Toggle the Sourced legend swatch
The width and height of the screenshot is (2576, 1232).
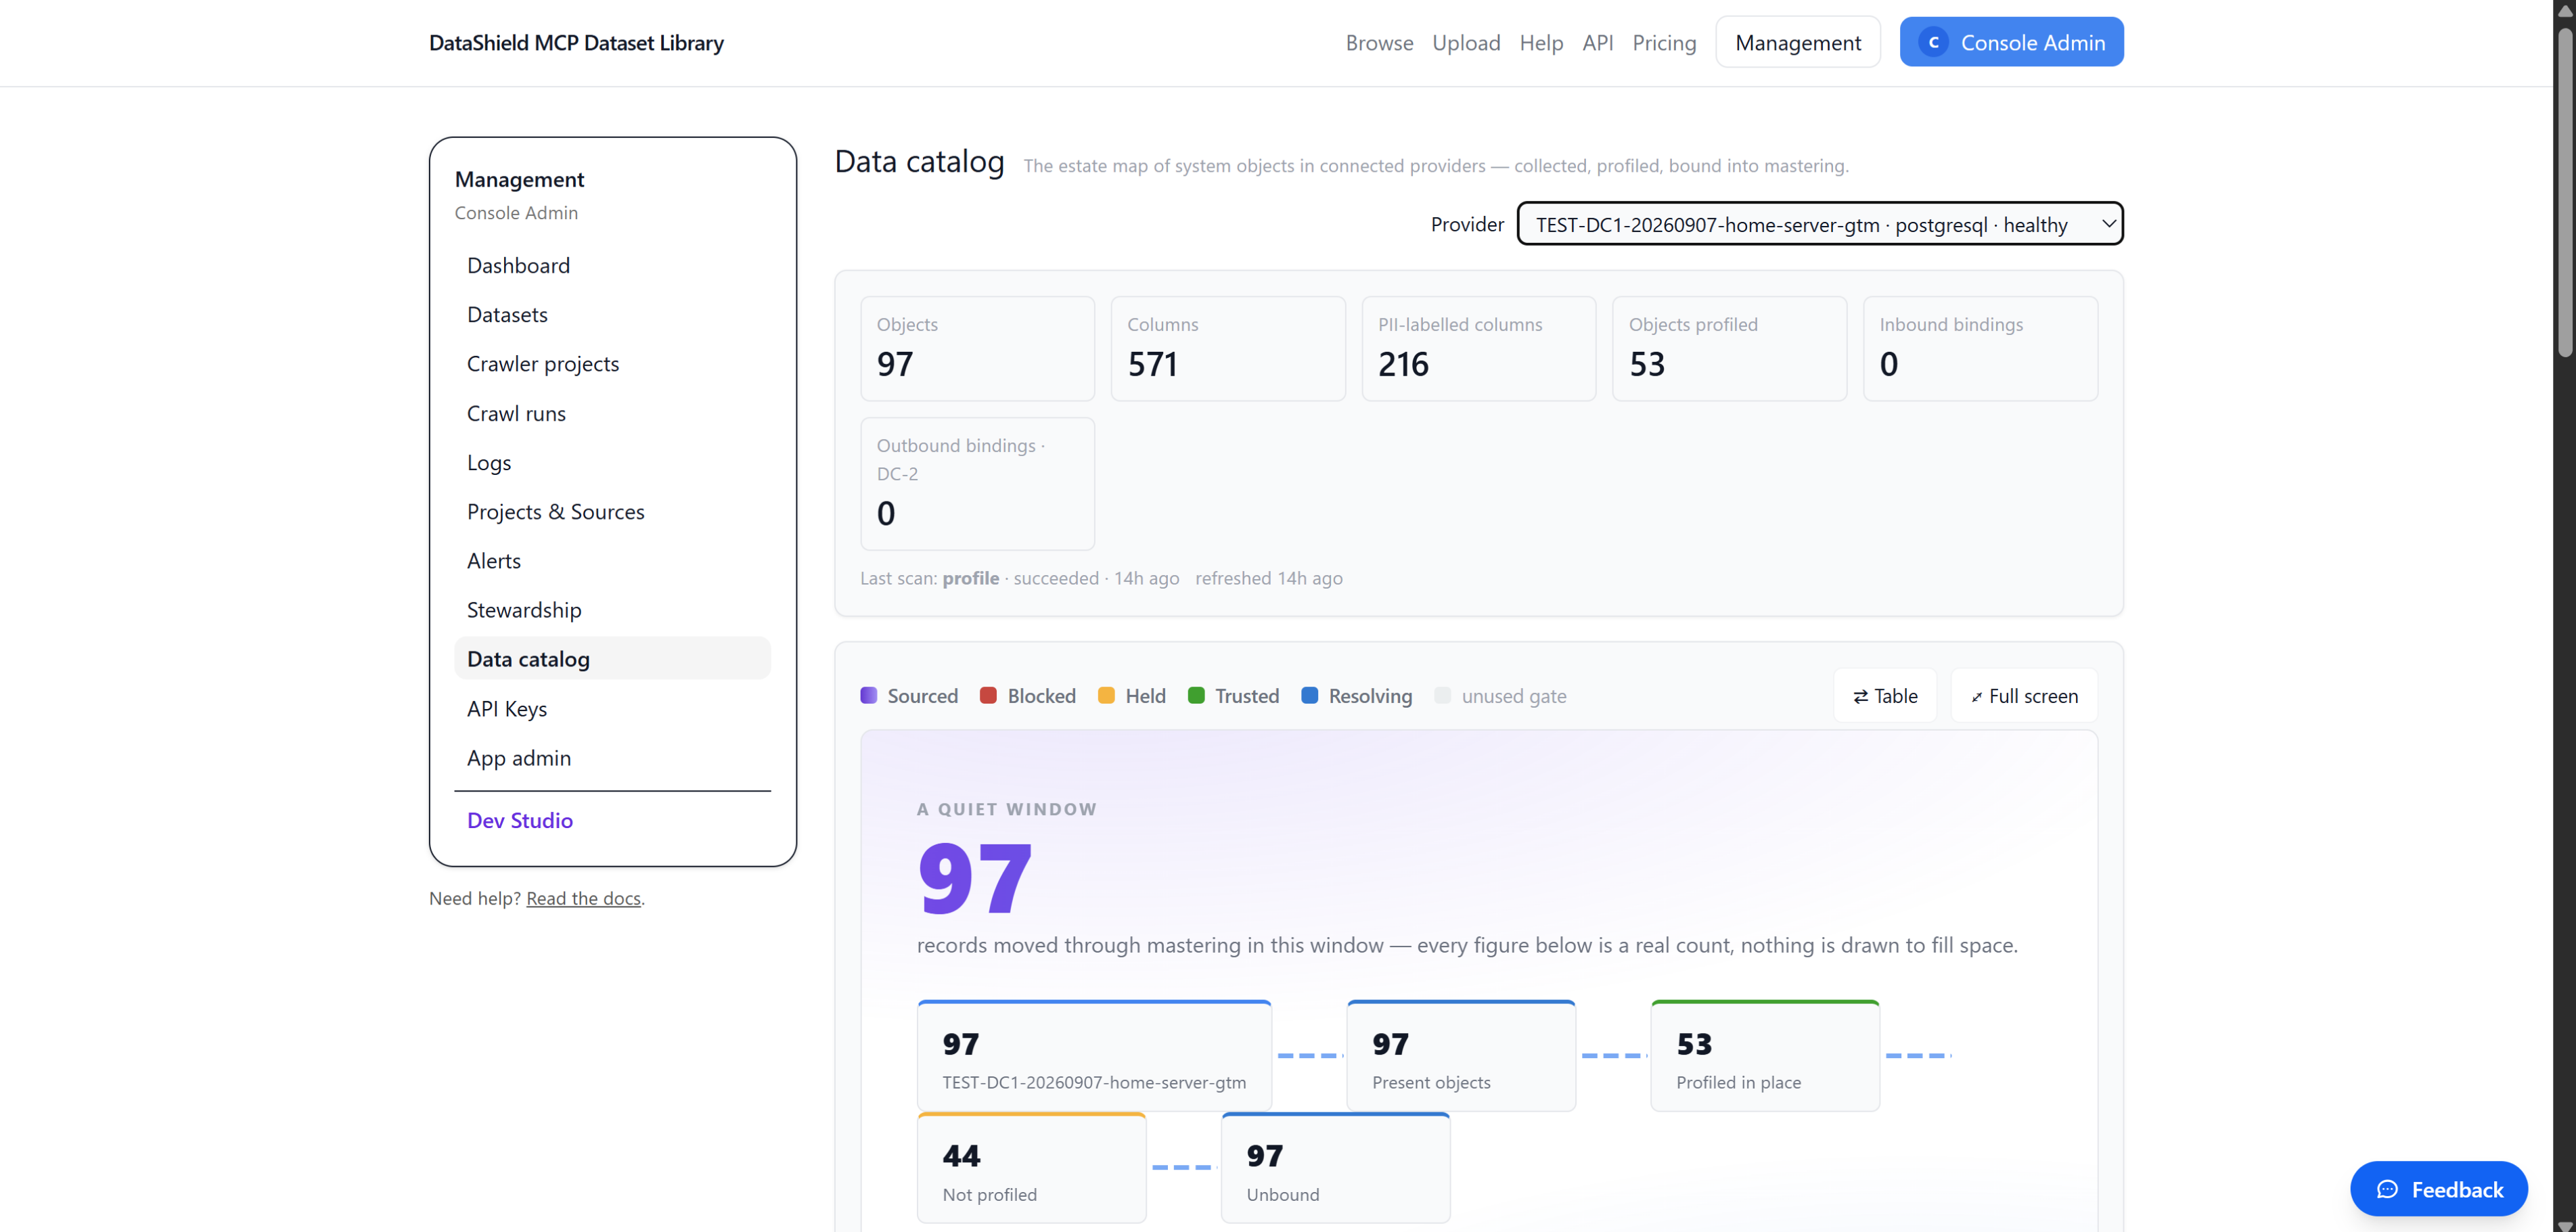coord(868,695)
